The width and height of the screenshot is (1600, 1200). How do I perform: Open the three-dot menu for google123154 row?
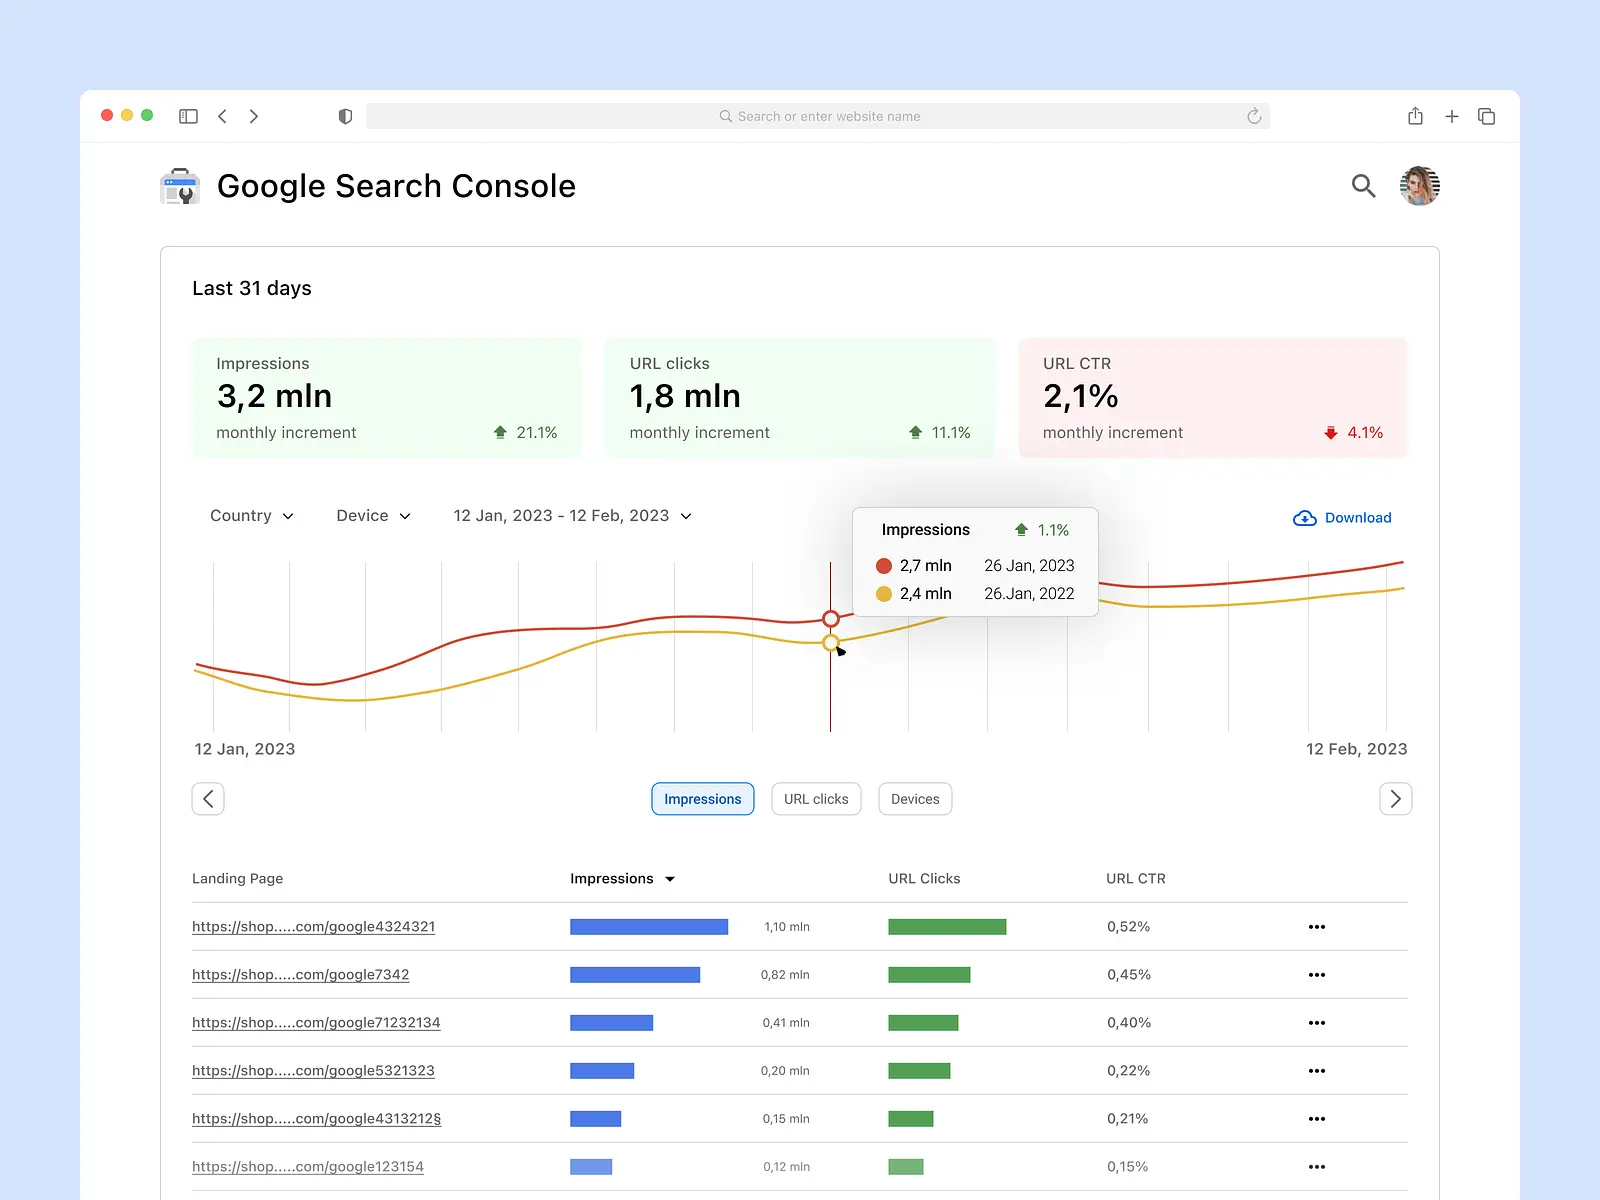pyautogui.click(x=1317, y=1166)
